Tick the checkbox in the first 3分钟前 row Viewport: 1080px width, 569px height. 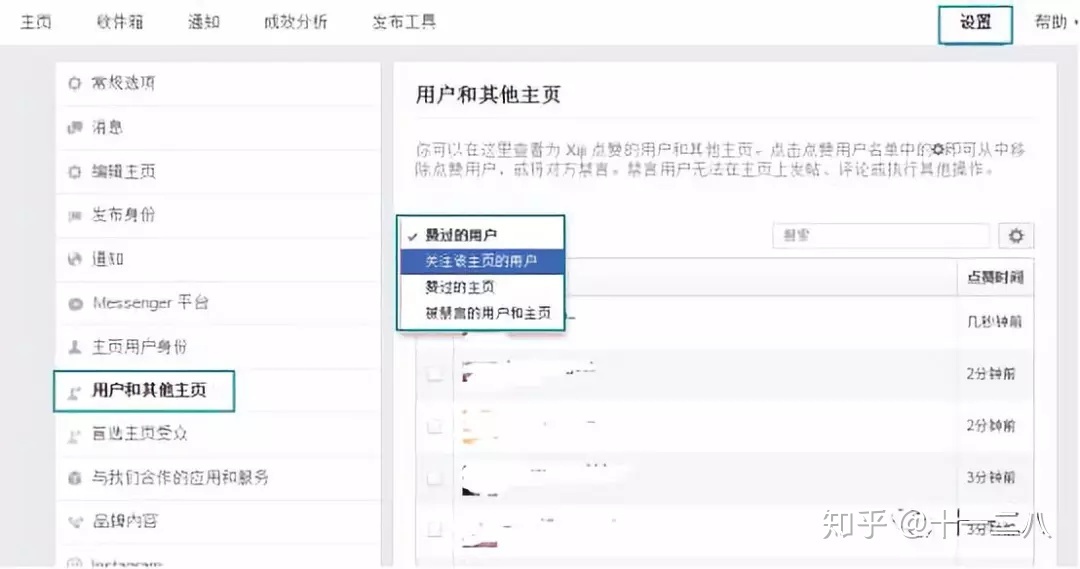pyautogui.click(x=435, y=478)
